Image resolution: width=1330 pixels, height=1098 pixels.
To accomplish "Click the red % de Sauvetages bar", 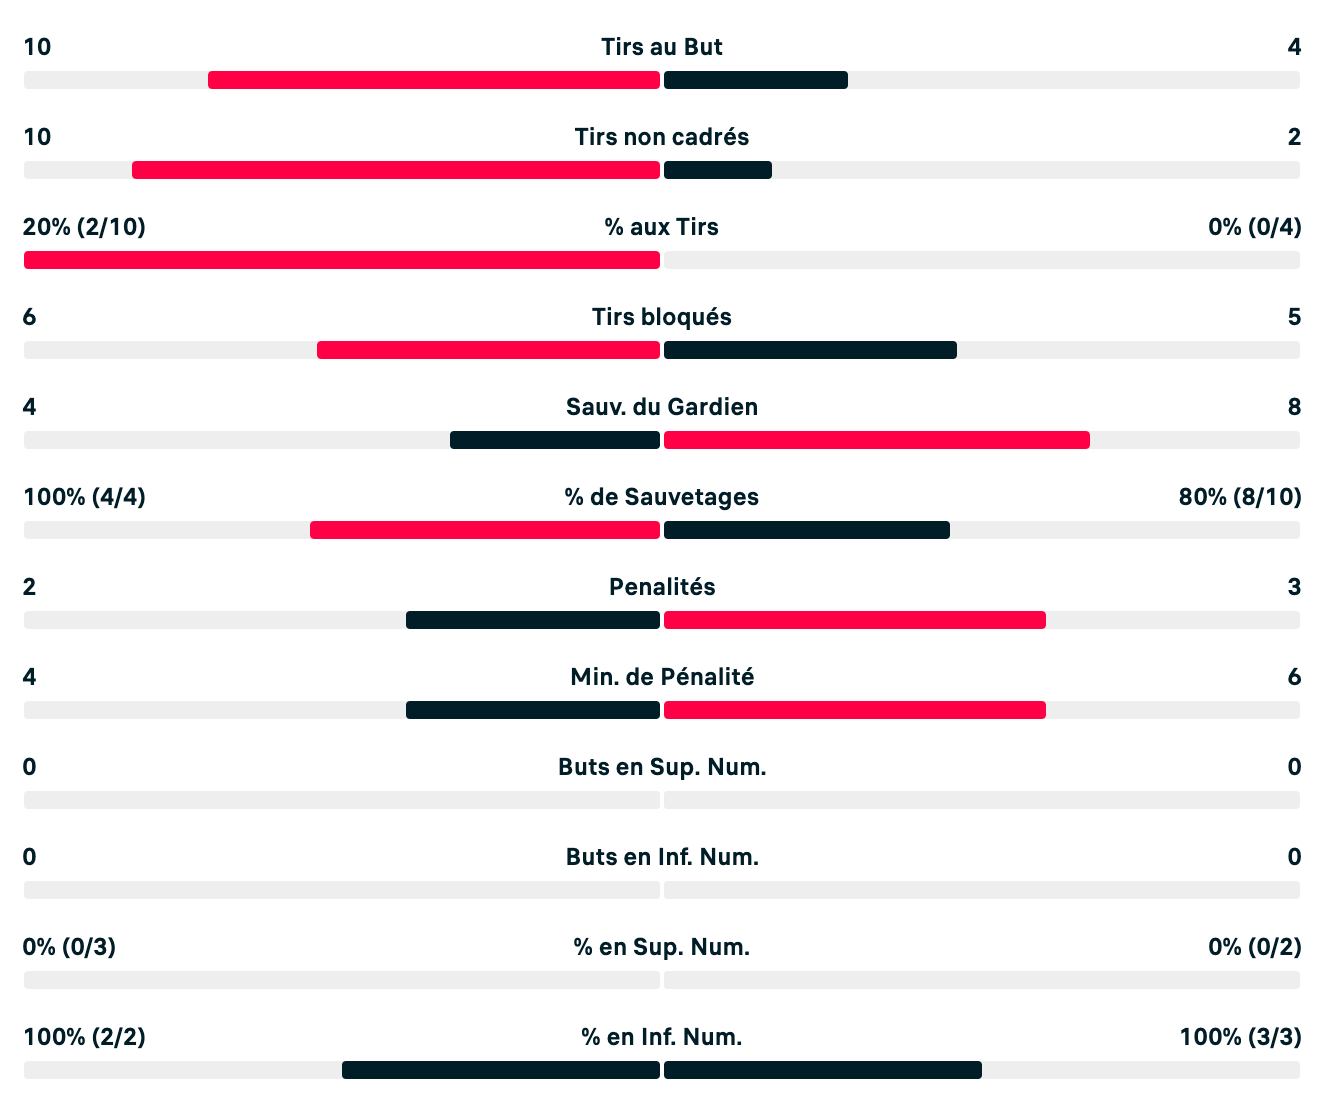I will [485, 530].
